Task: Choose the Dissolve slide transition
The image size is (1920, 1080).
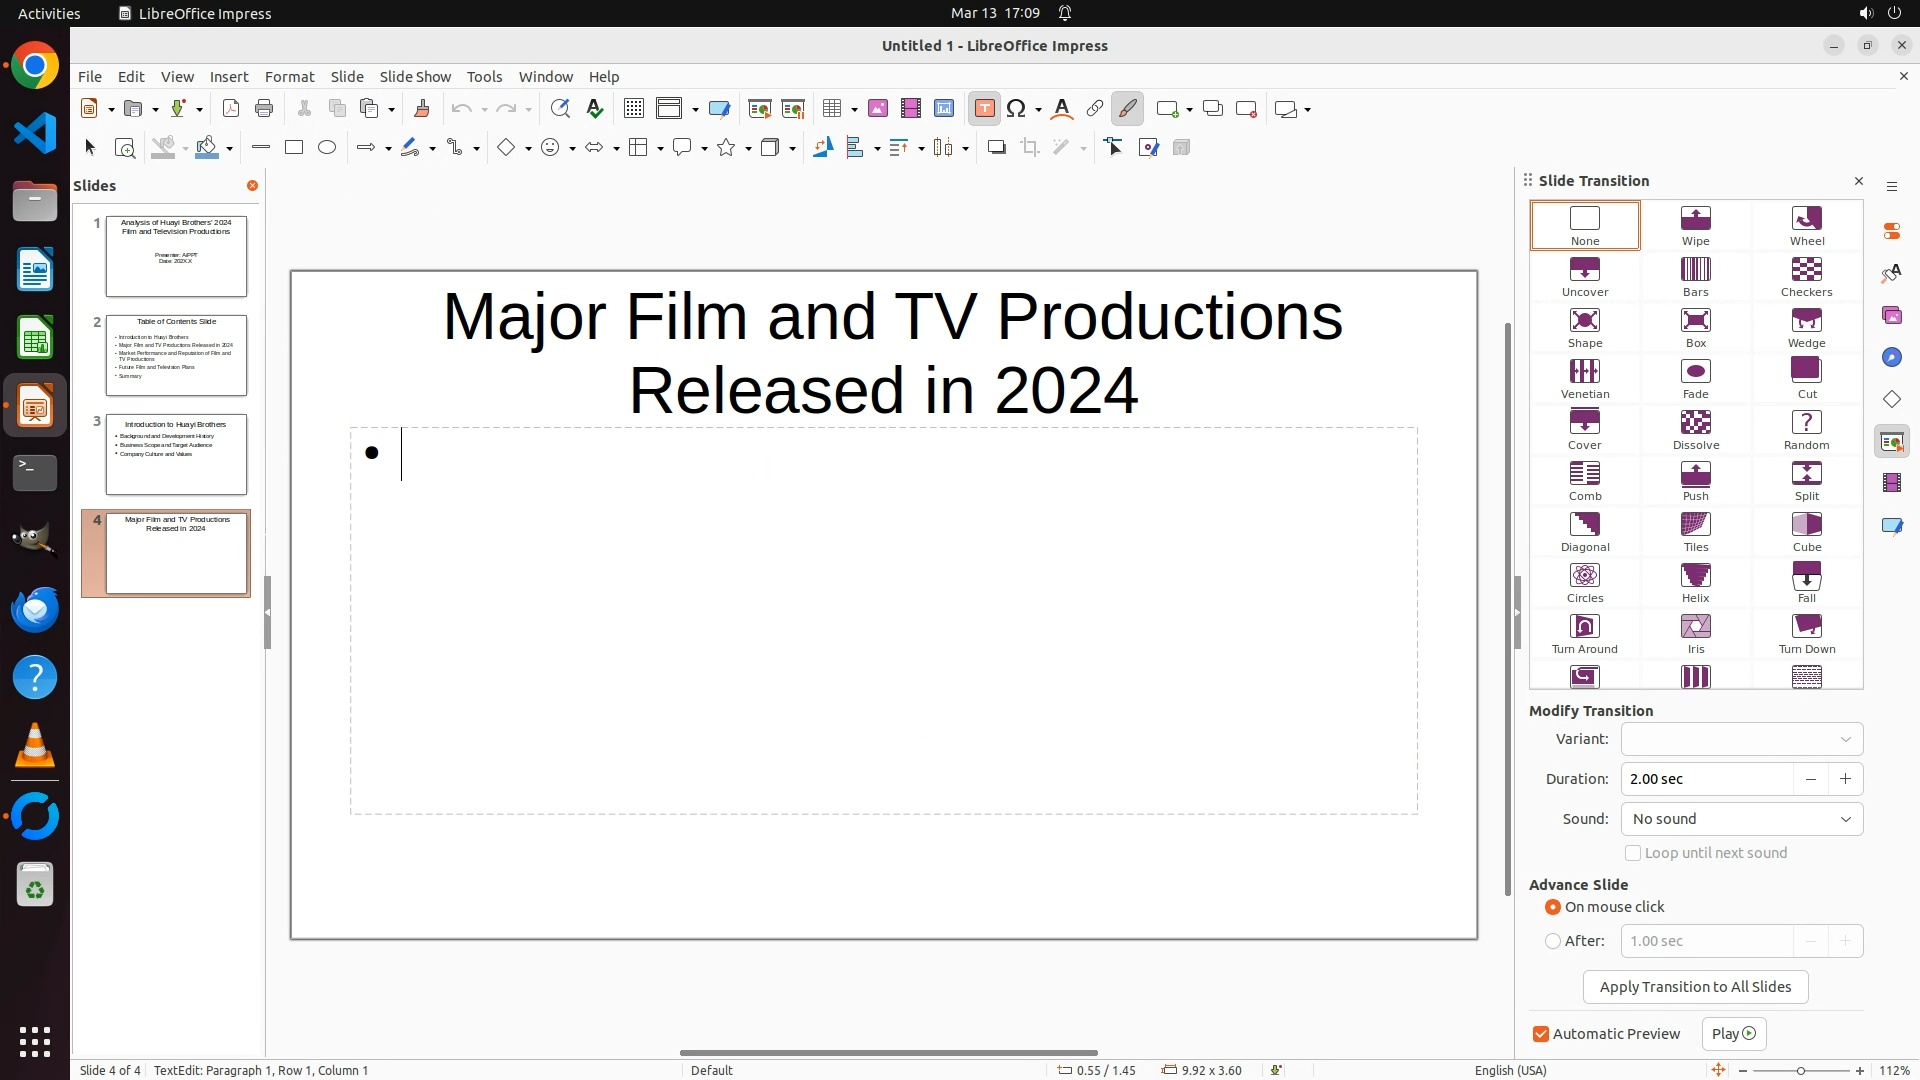Action: 1695,430
